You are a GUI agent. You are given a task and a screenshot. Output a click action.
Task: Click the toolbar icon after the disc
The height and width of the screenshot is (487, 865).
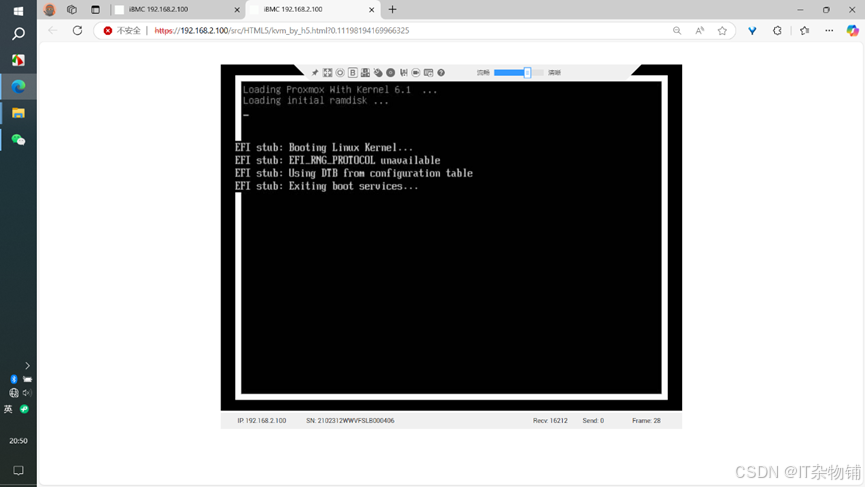point(403,73)
